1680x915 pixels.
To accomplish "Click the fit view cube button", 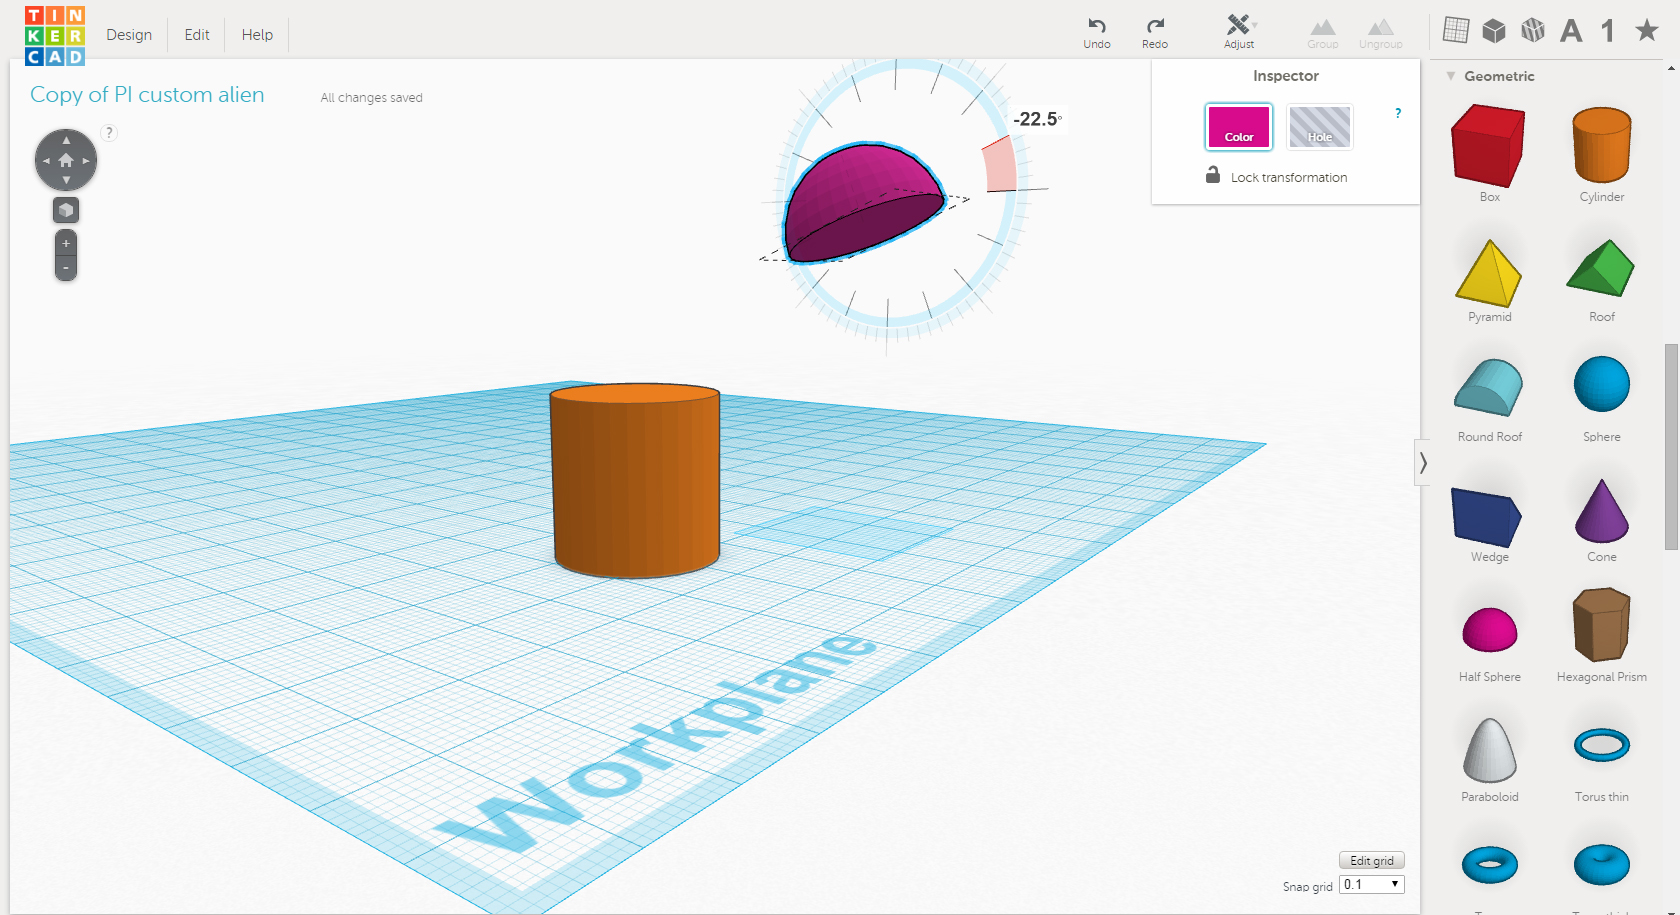I will coord(66,210).
